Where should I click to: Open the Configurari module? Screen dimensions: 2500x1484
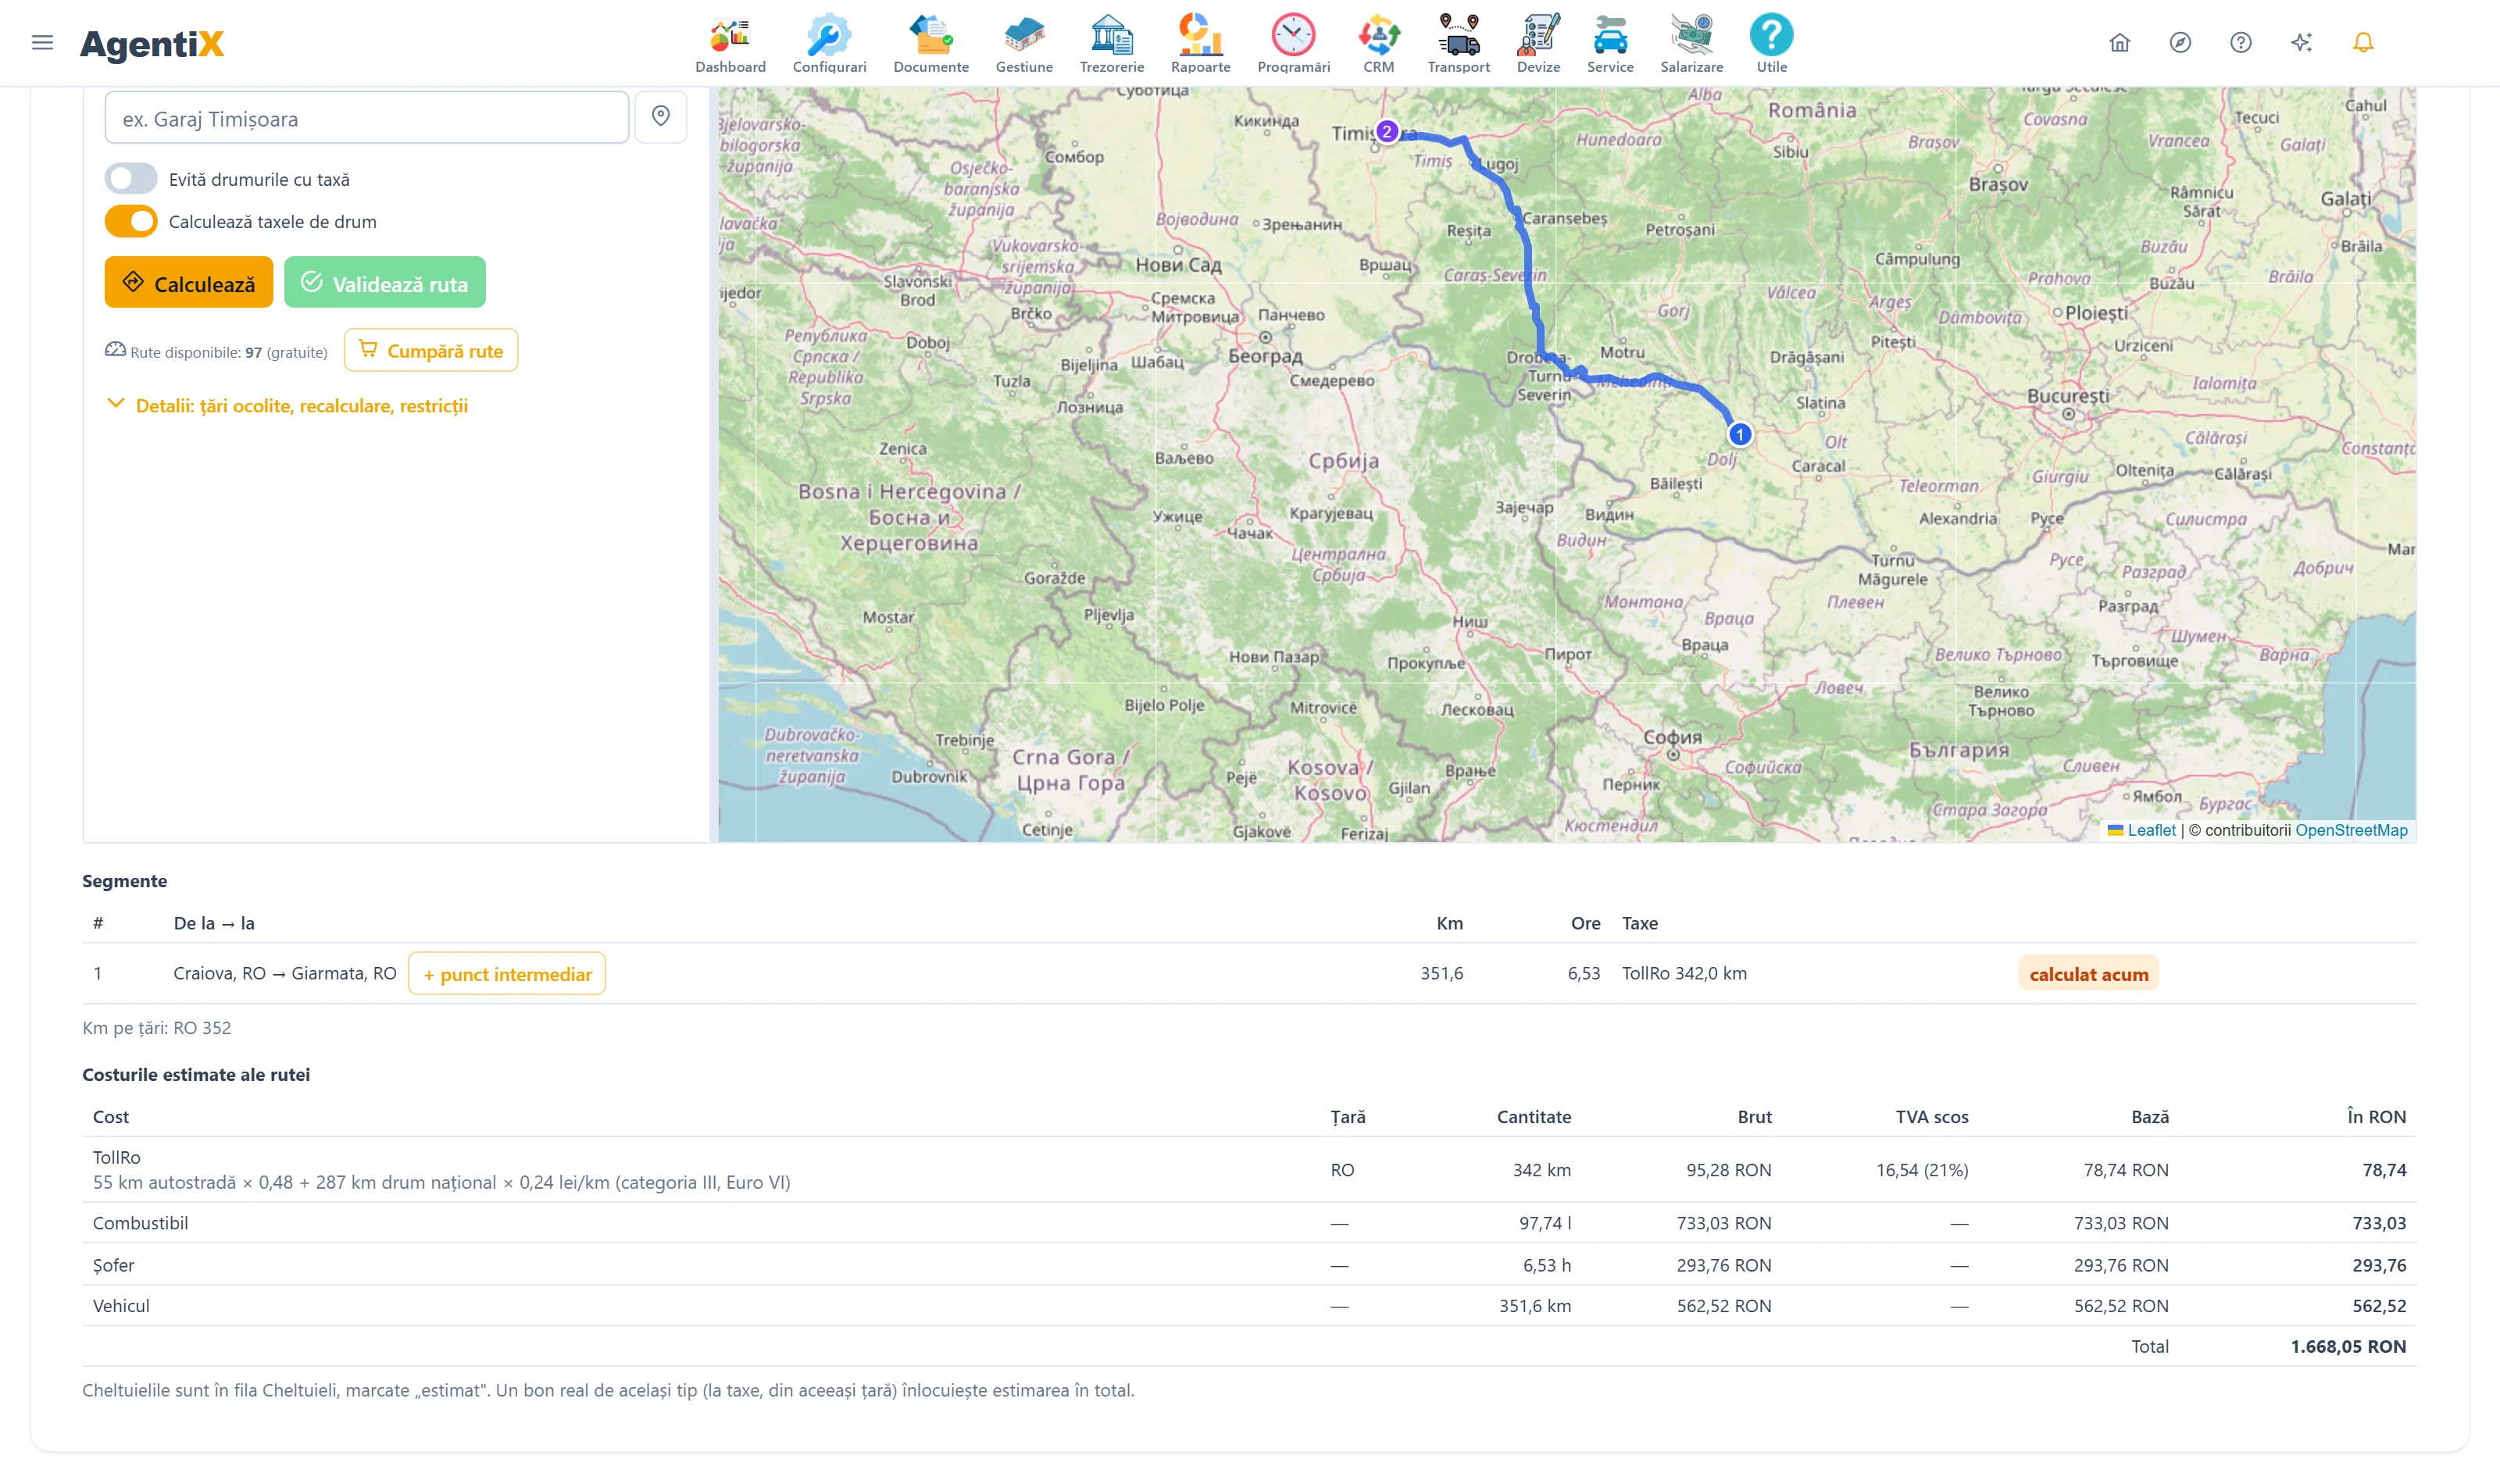[829, 44]
